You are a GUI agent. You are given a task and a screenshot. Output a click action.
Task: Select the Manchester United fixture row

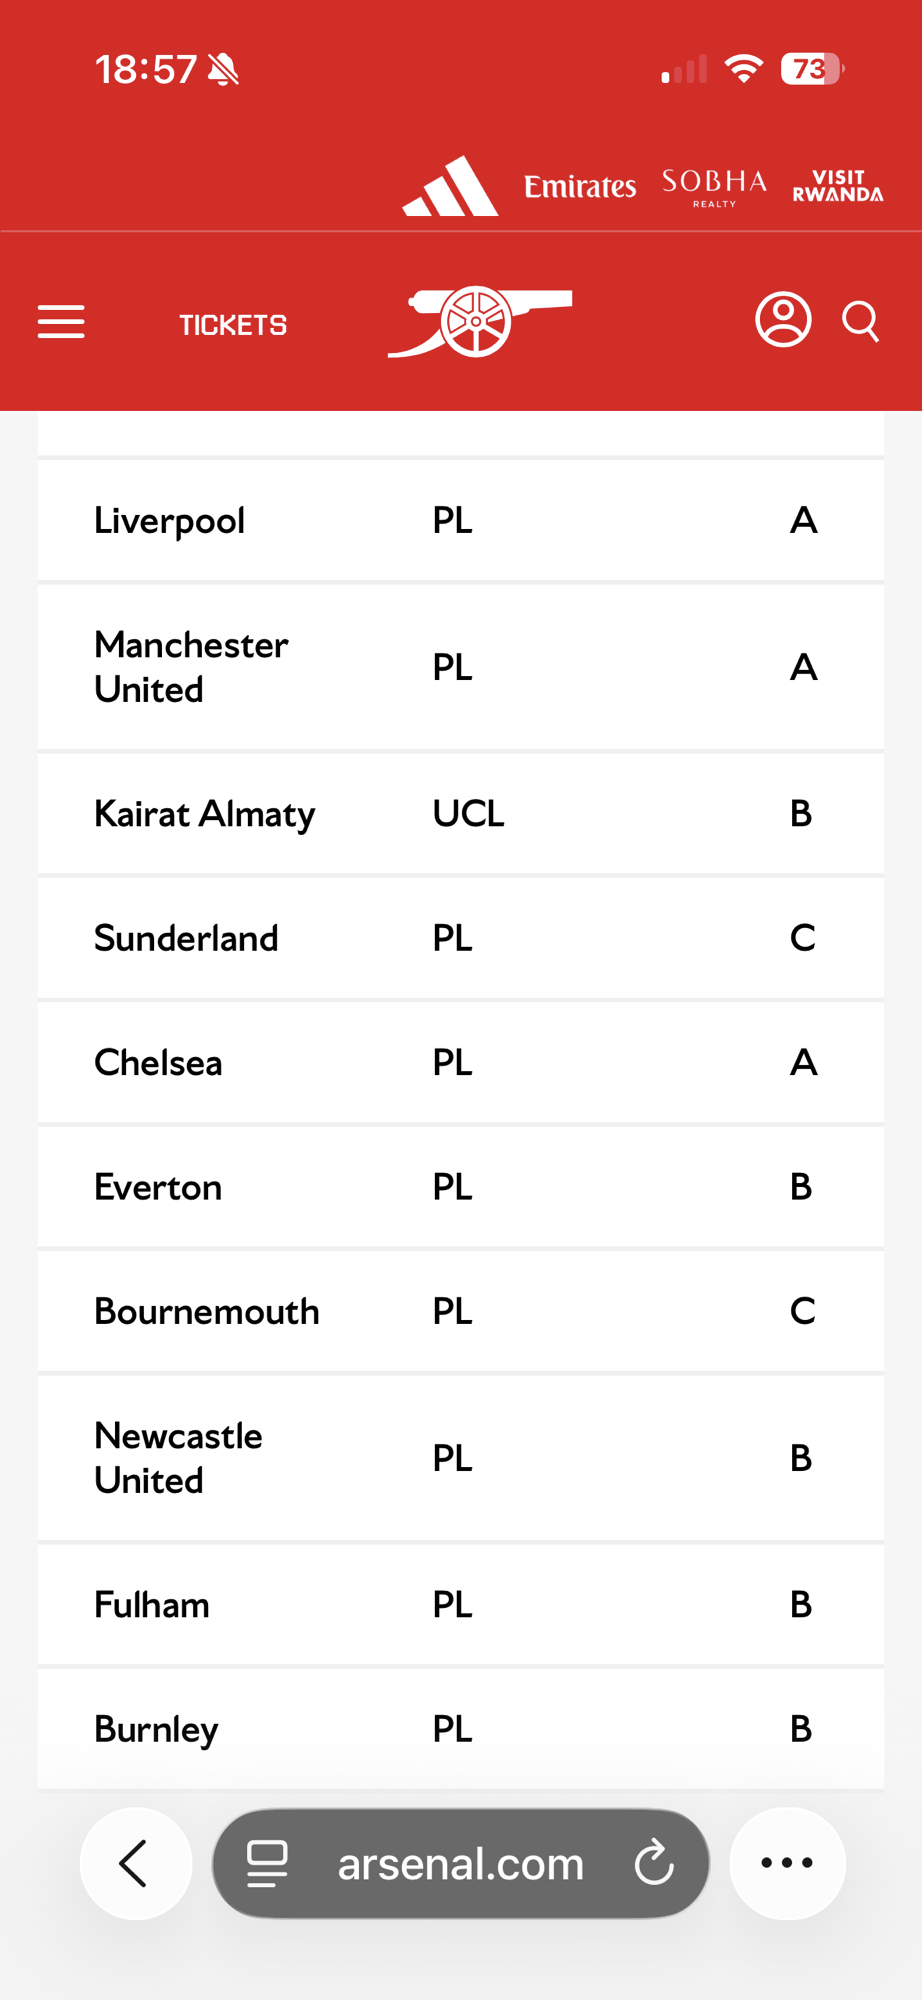pyautogui.click(x=460, y=667)
